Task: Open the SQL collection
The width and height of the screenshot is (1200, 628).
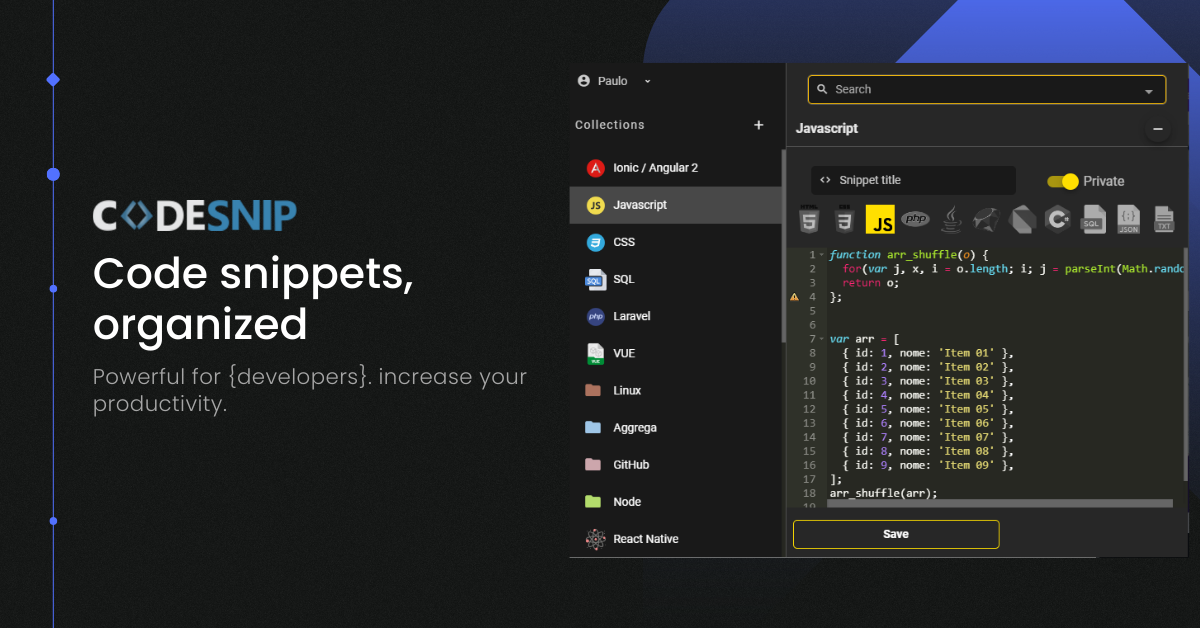Action: [x=675, y=279]
